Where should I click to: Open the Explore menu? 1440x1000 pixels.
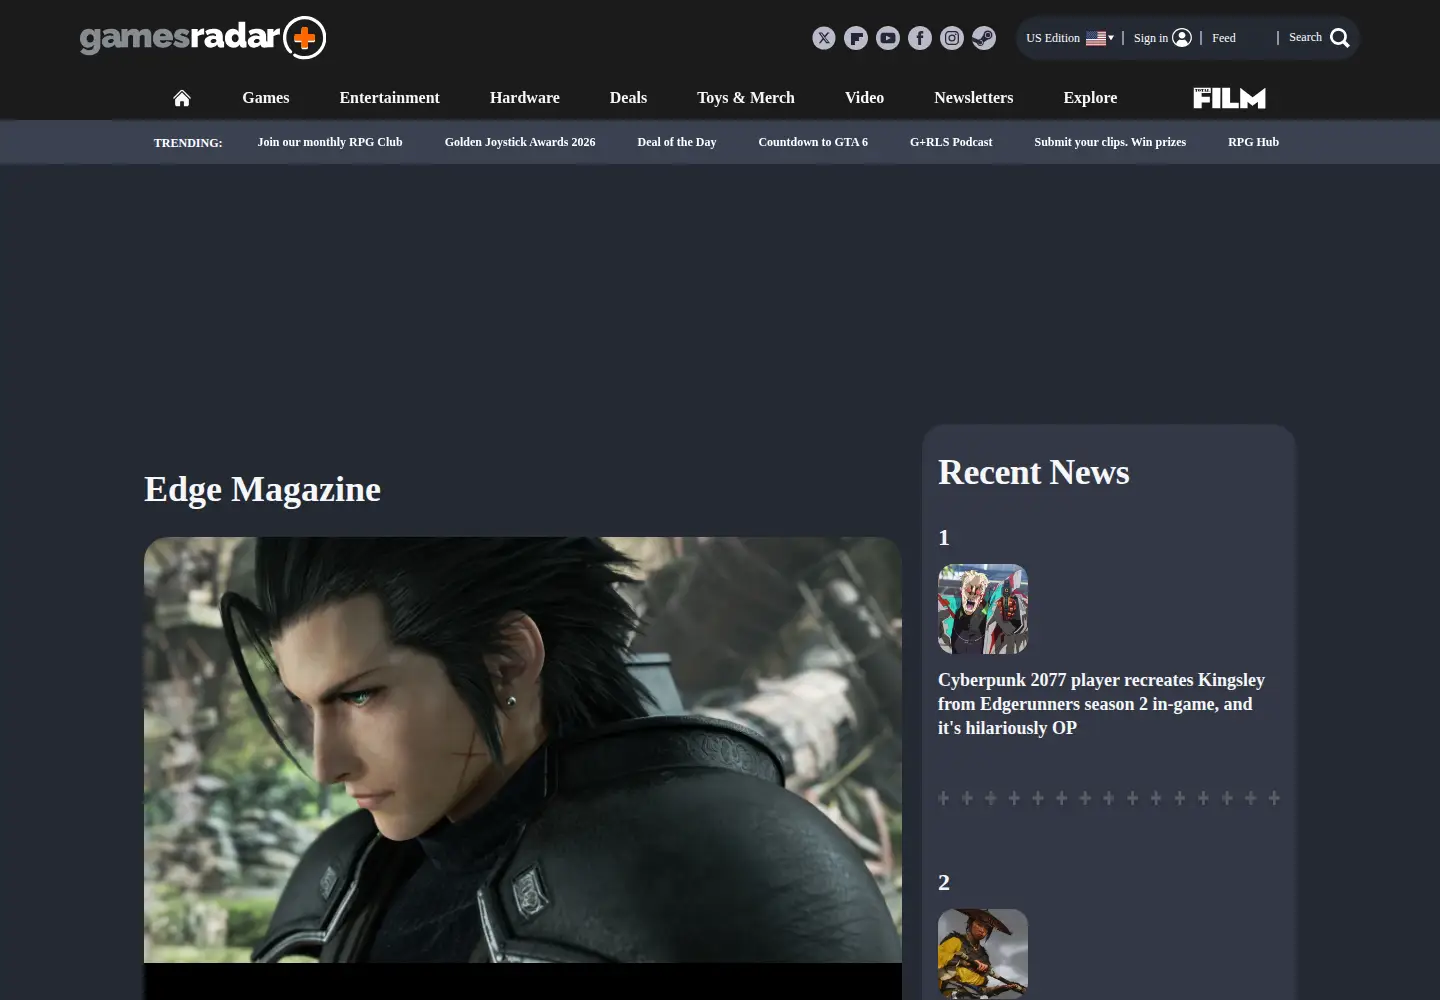(x=1090, y=98)
